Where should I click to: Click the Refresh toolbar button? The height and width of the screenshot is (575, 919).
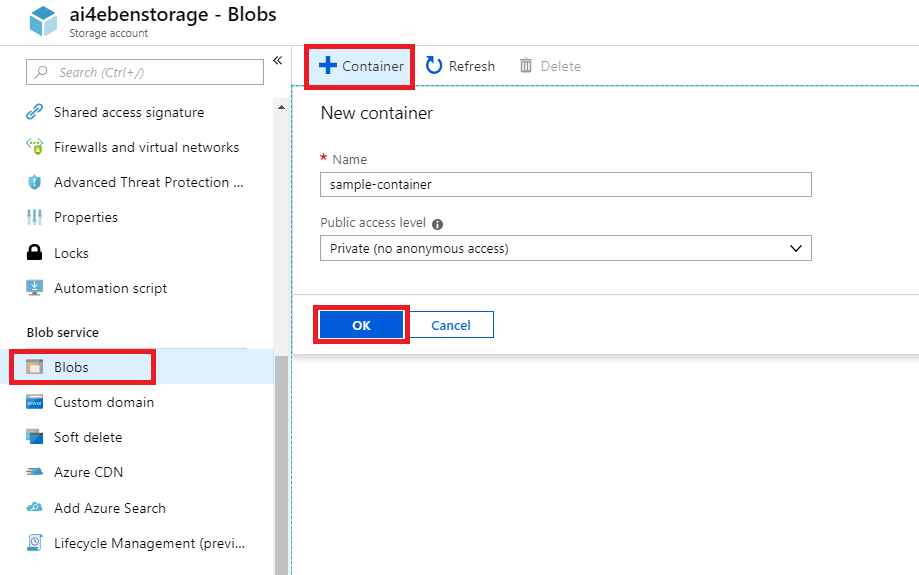[460, 66]
